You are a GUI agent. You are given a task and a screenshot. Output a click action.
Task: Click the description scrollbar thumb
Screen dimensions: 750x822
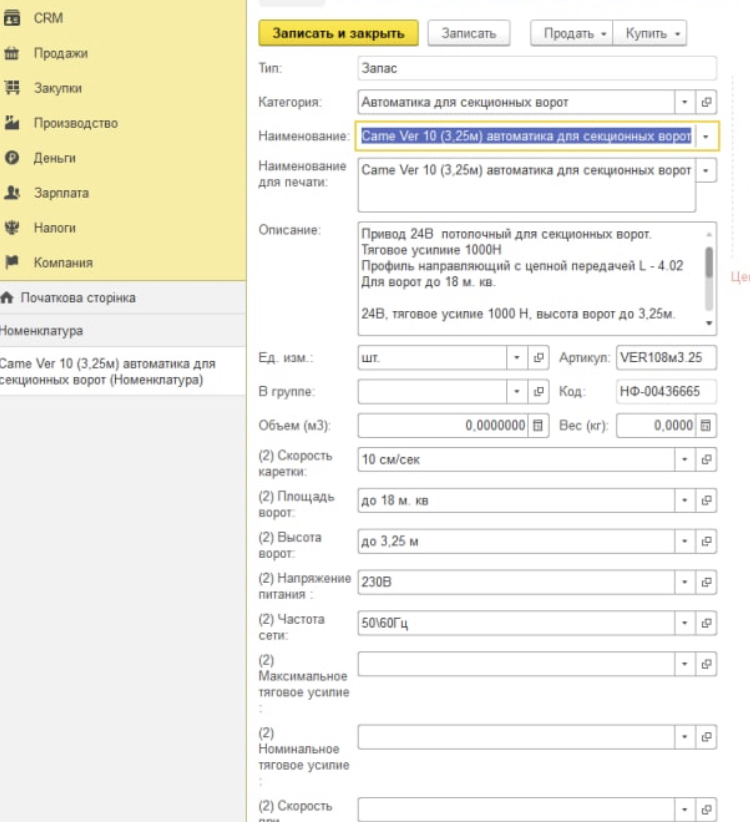click(709, 262)
